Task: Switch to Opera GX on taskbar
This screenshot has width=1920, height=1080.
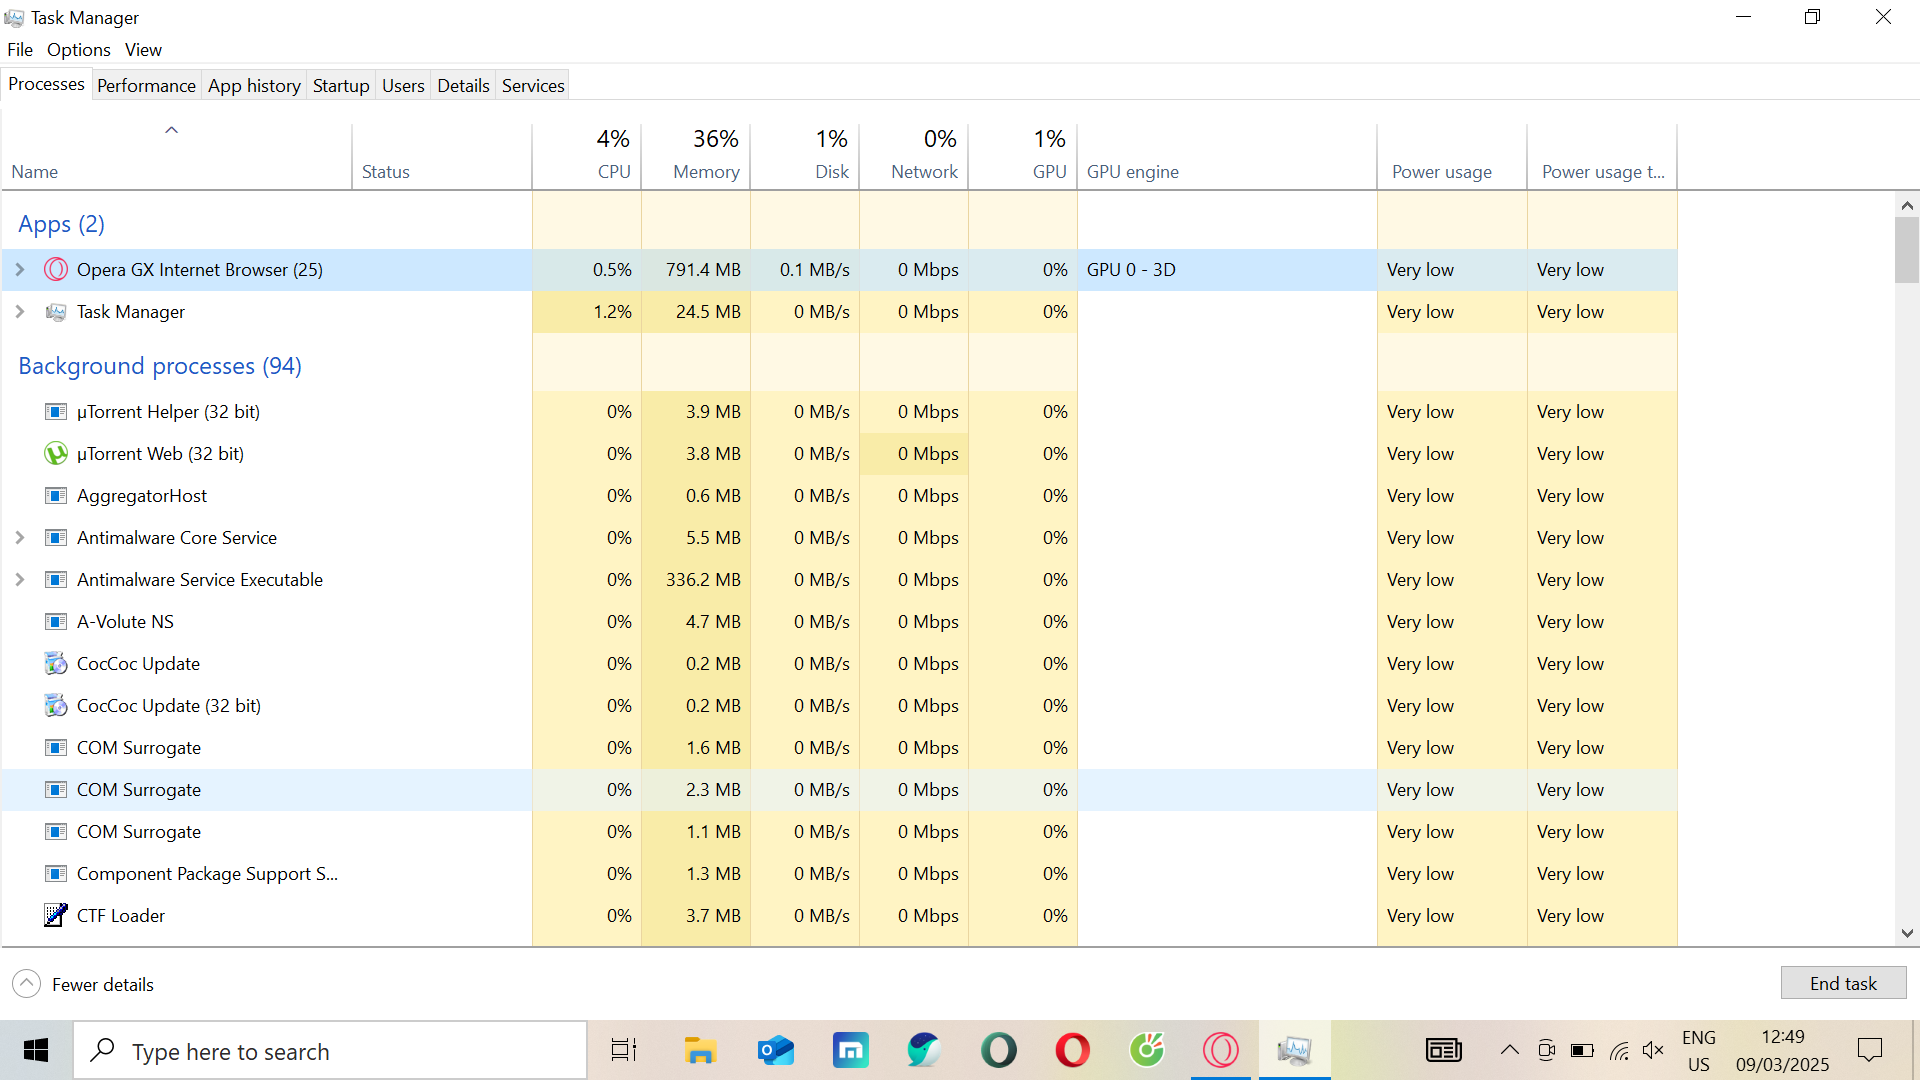Action: pos(1221,1051)
